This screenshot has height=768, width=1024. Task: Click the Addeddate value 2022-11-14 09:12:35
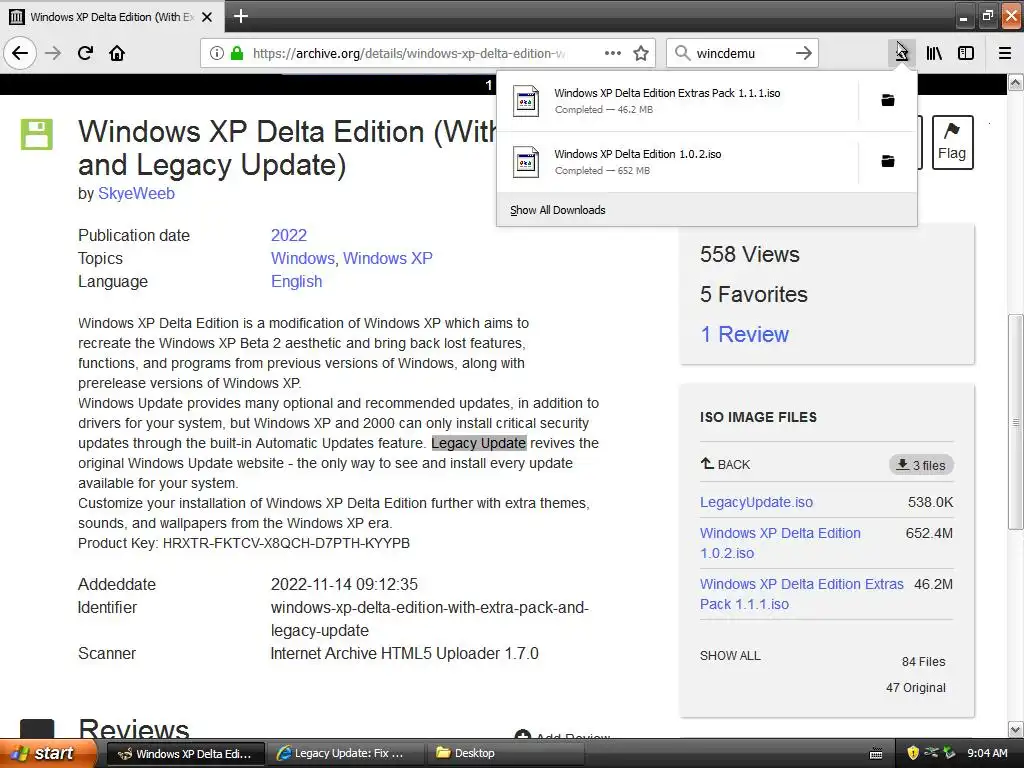[x=344, y=584]
